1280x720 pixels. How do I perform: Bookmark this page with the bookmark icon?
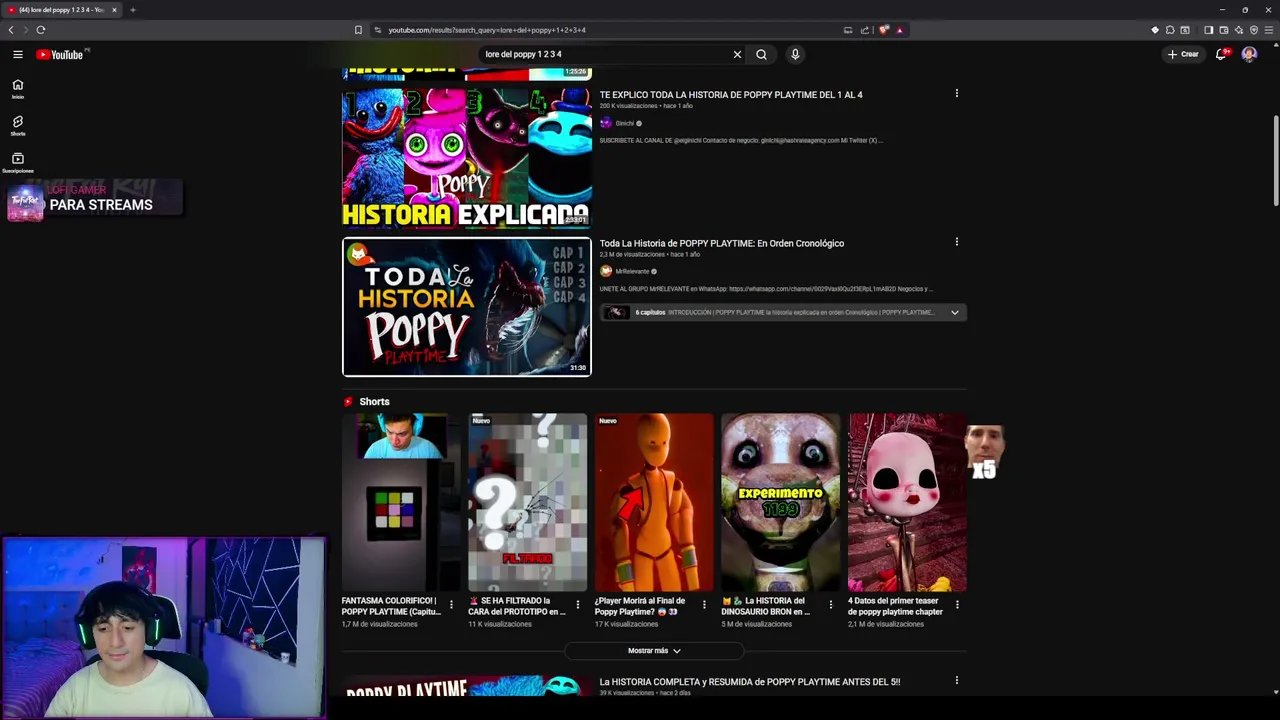pos(358,30)
